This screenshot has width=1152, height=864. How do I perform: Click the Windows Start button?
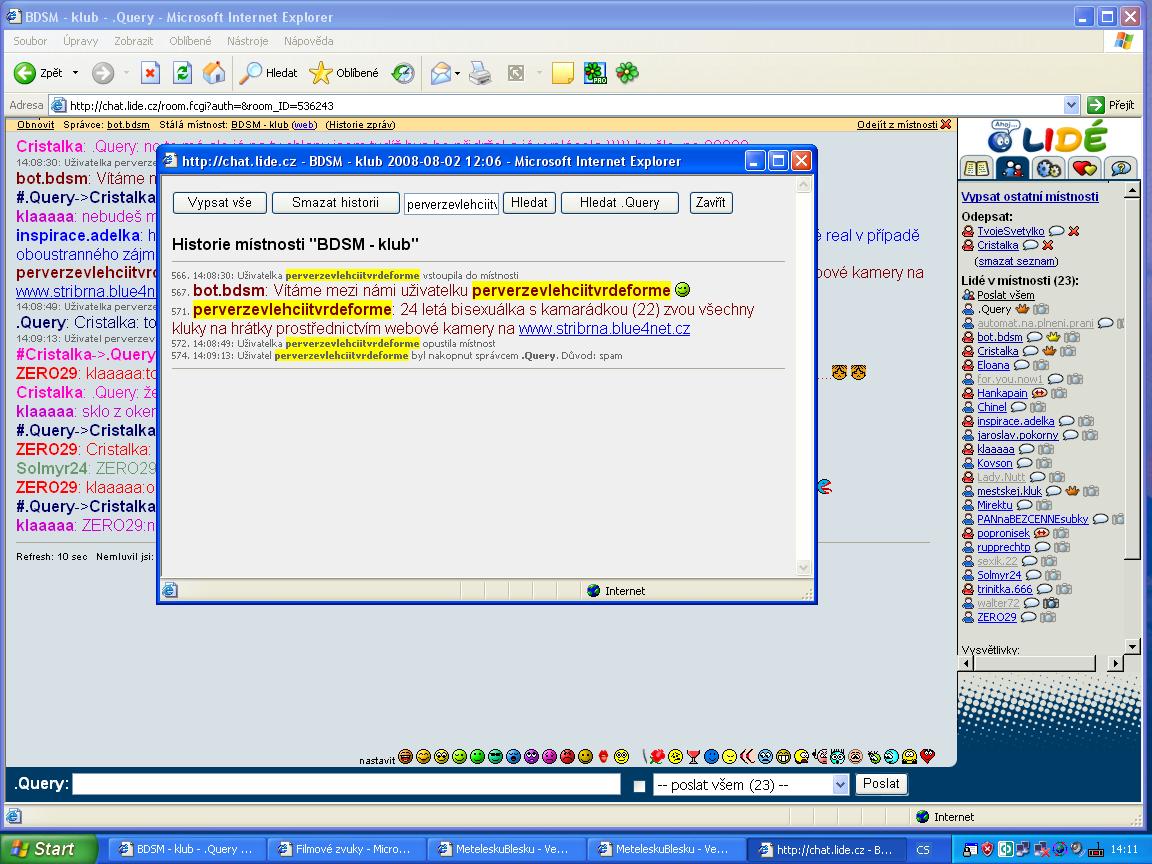point(48,849)
